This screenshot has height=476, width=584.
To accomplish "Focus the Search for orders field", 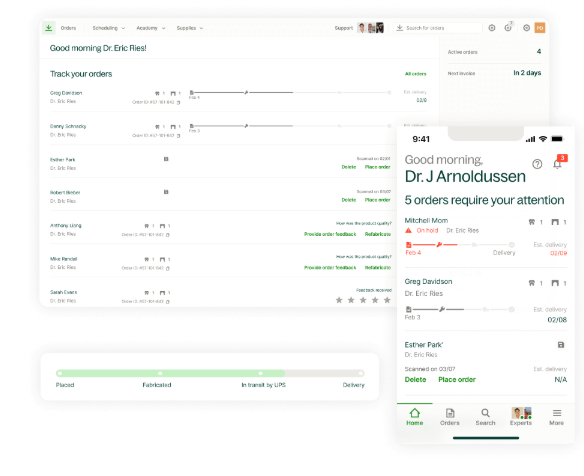I will [x=438, y=28].
